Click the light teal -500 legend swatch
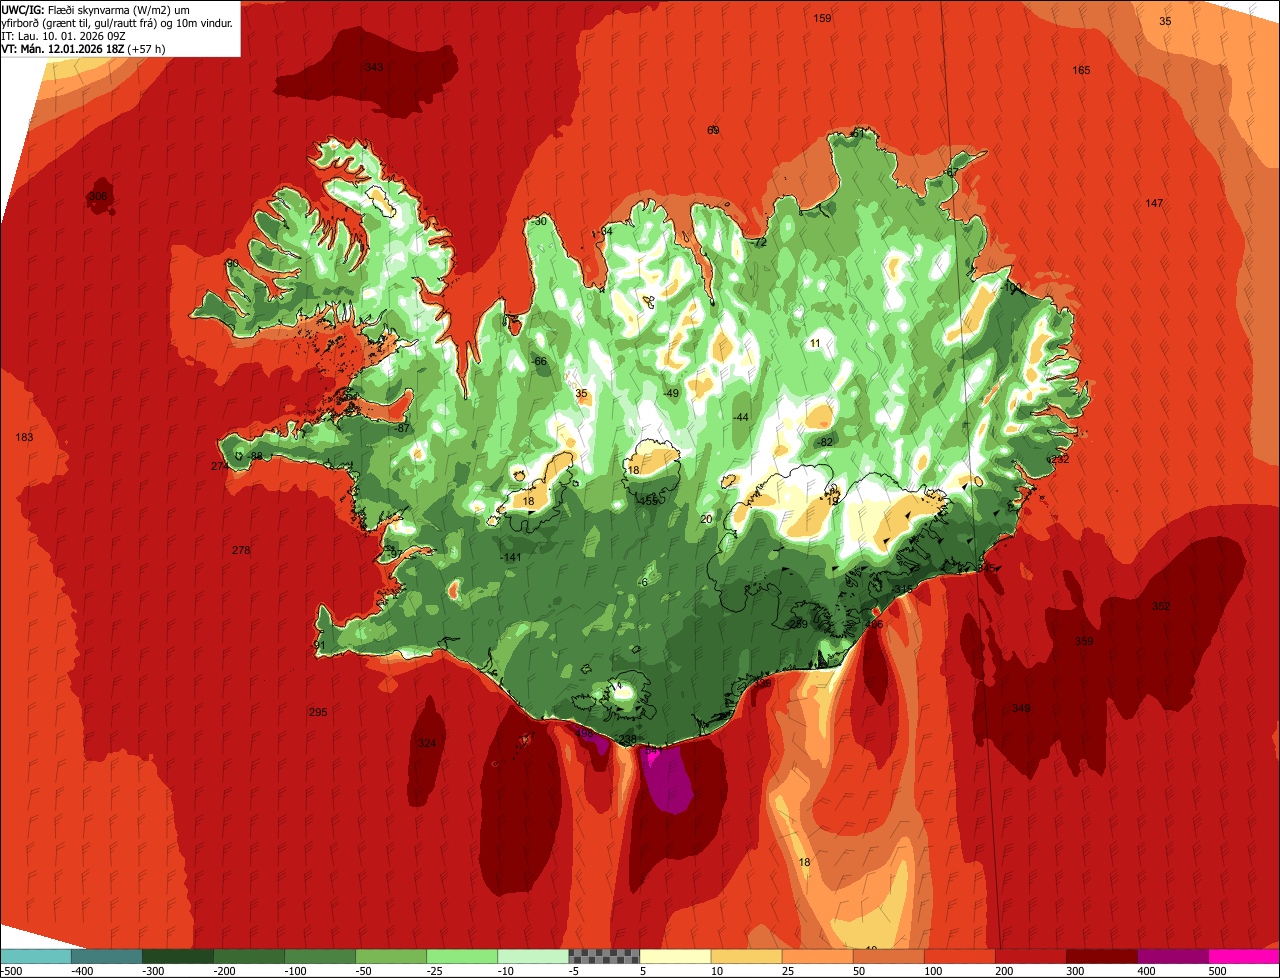 coord(35,956)
